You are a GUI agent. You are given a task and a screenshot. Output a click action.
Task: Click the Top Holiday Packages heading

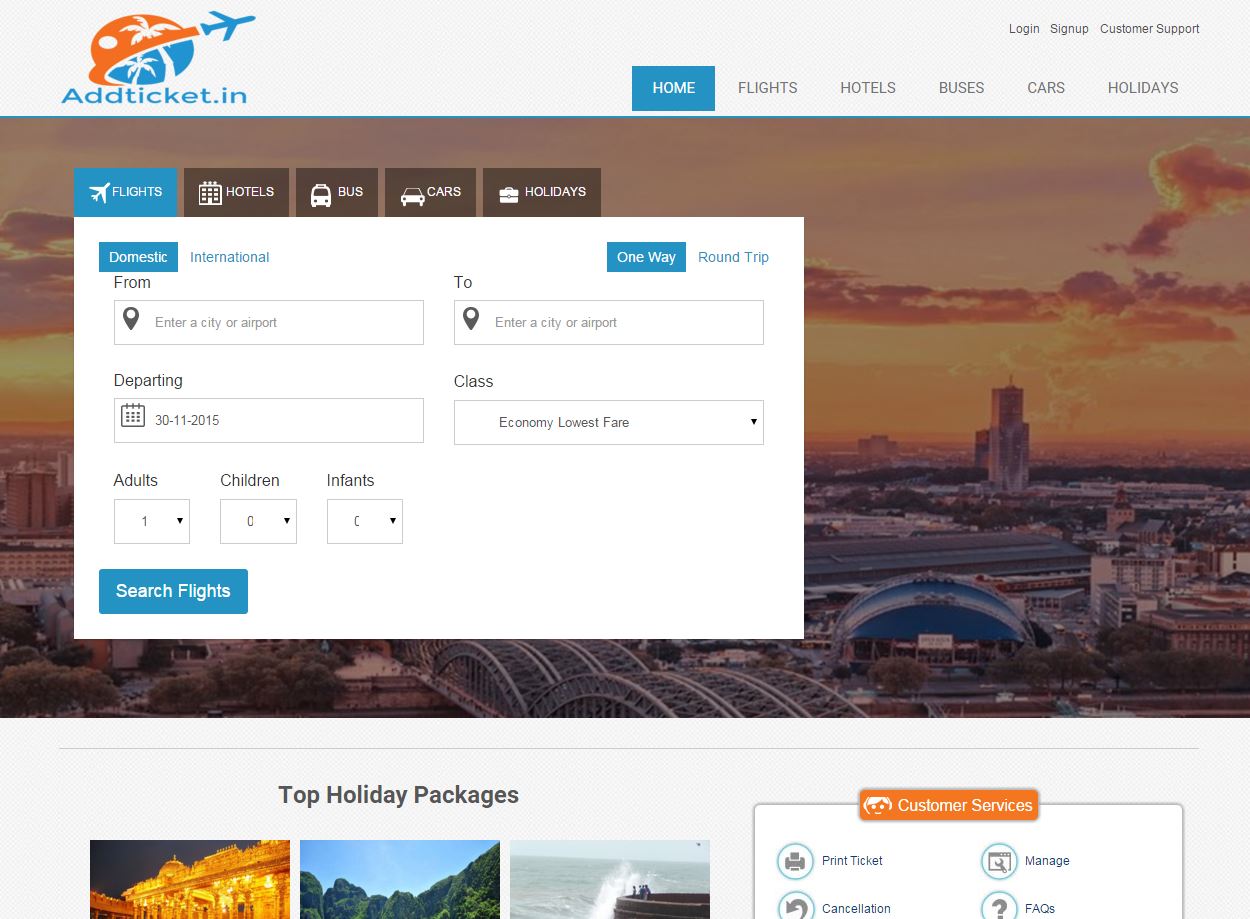[x=398, y=795]
